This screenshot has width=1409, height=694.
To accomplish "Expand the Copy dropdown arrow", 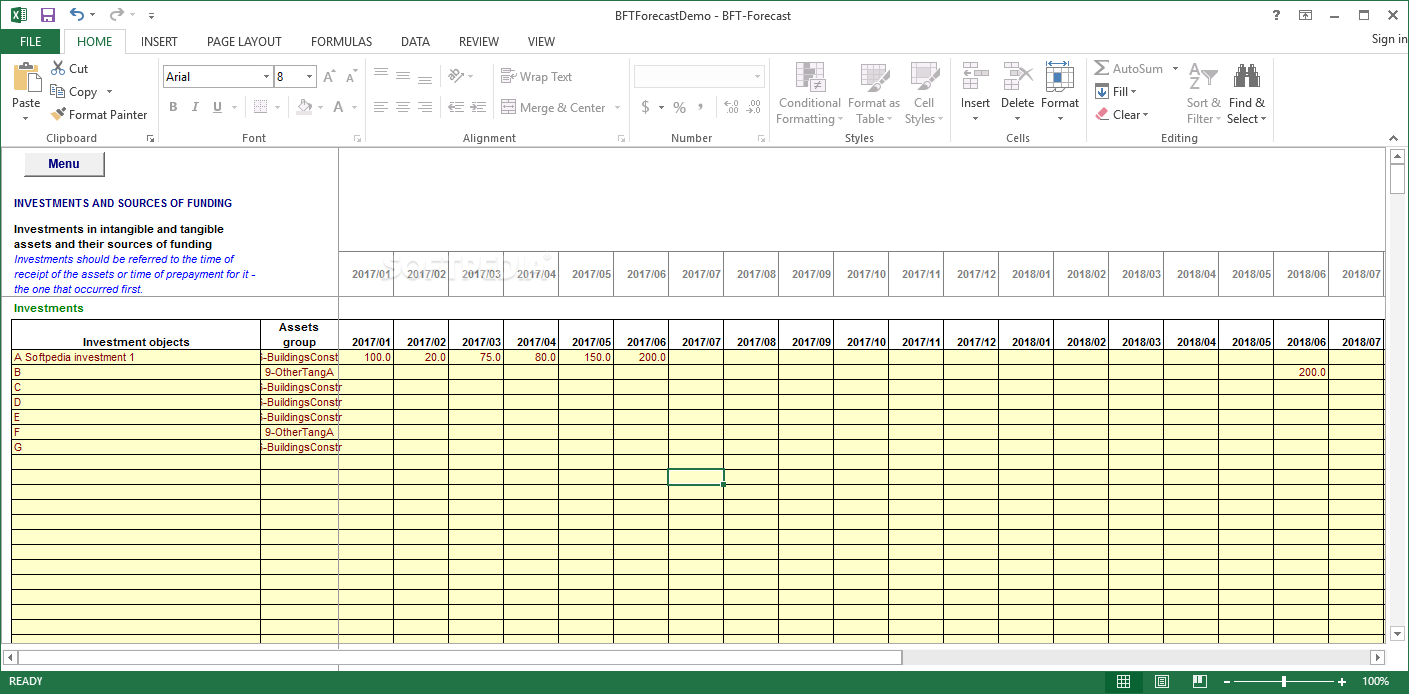I will pyautogui.click(x=109, y=92).
